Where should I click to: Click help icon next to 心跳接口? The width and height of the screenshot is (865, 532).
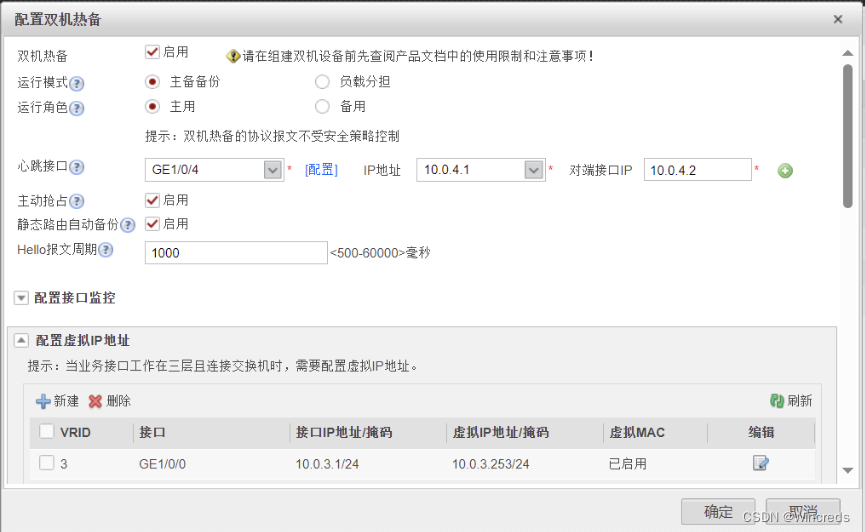[x=77, y=167]
